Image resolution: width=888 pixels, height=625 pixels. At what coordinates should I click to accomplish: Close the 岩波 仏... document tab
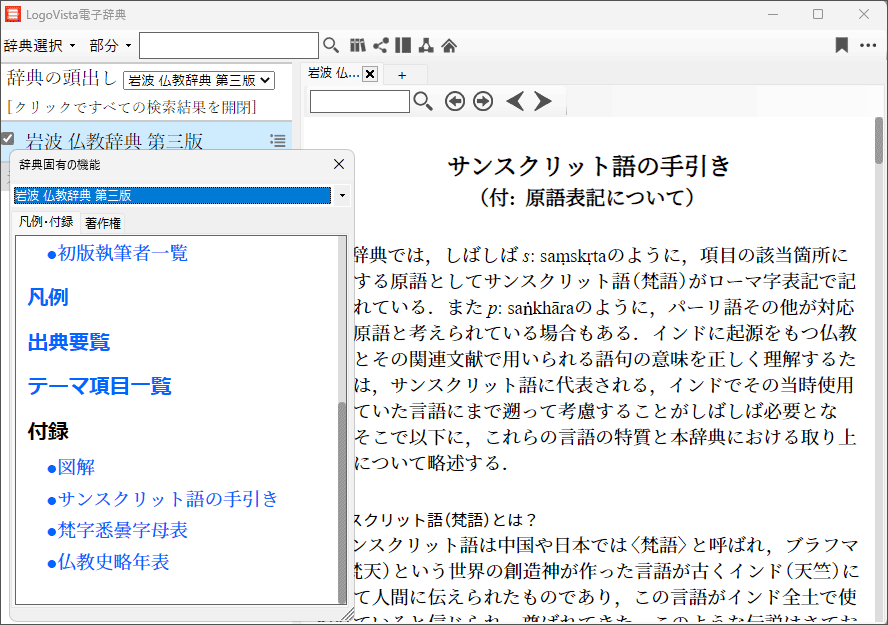pos(370,74)
